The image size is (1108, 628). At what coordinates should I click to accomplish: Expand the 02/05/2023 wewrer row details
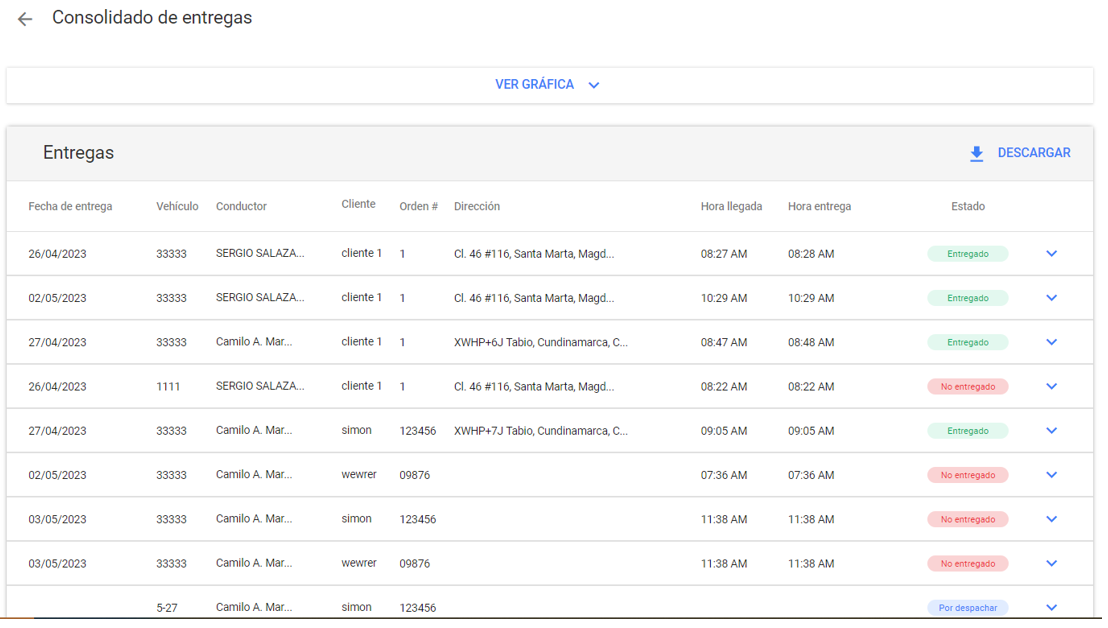(1051, 475)
